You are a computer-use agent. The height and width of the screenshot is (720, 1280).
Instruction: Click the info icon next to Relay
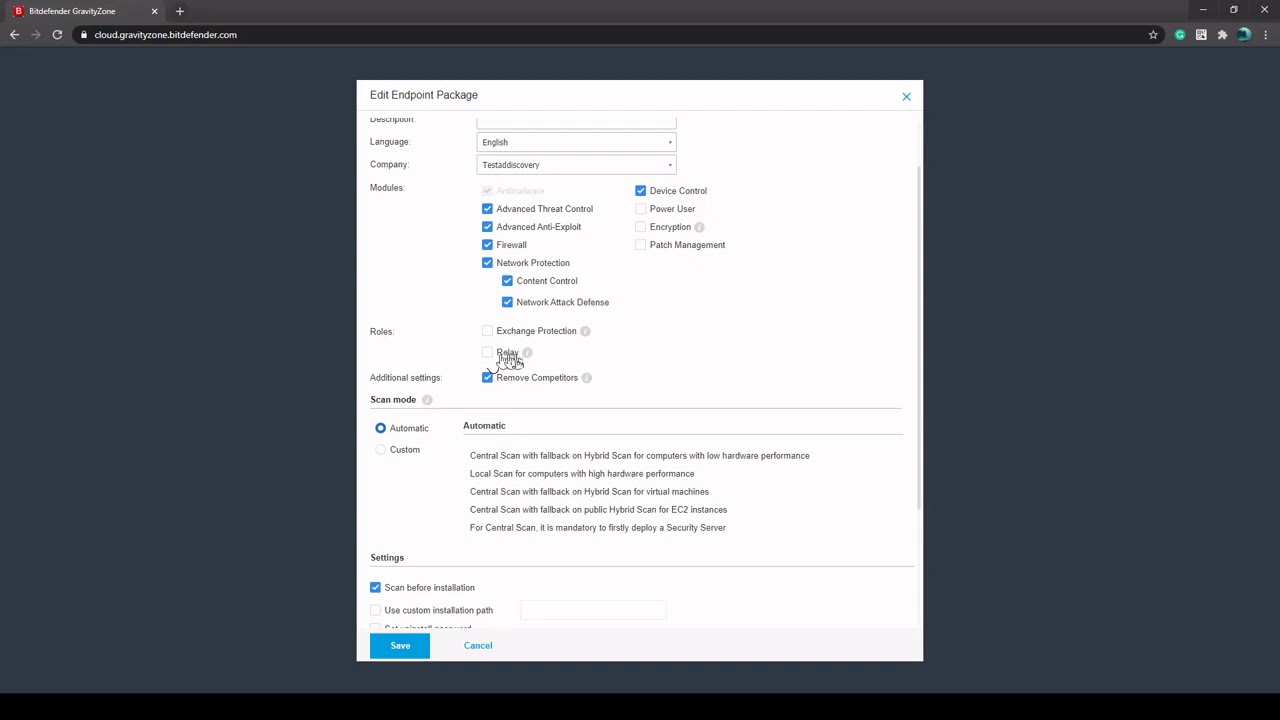point(527,353)
